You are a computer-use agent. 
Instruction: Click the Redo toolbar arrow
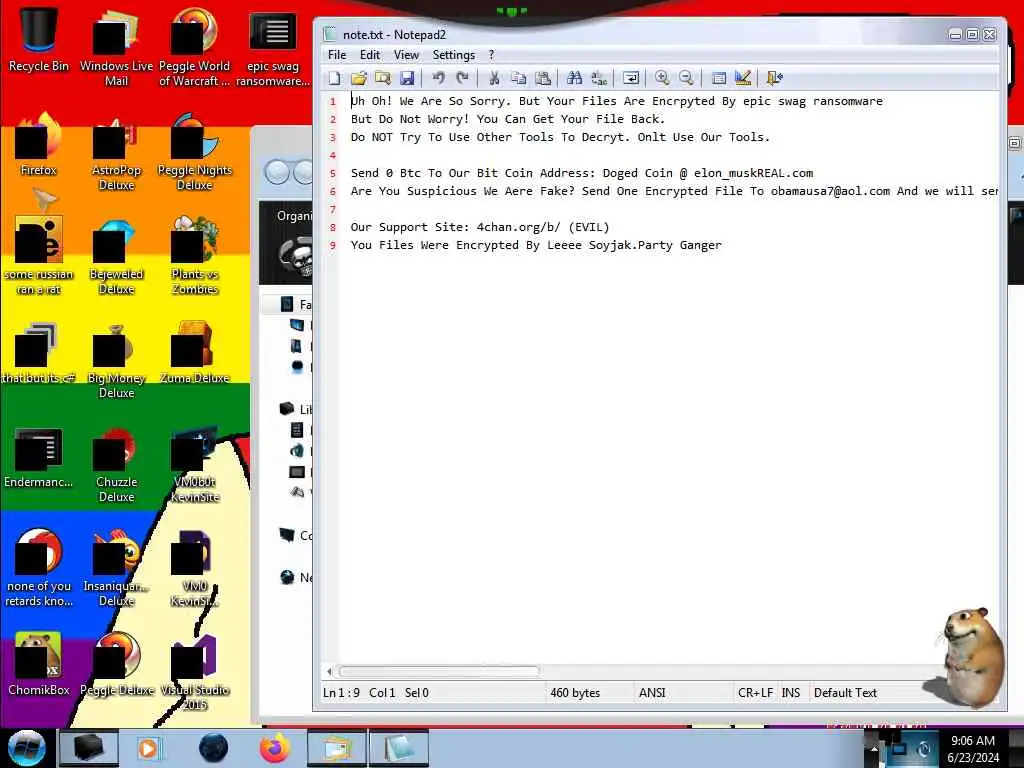pyautogui.click(x=462, y=78)
